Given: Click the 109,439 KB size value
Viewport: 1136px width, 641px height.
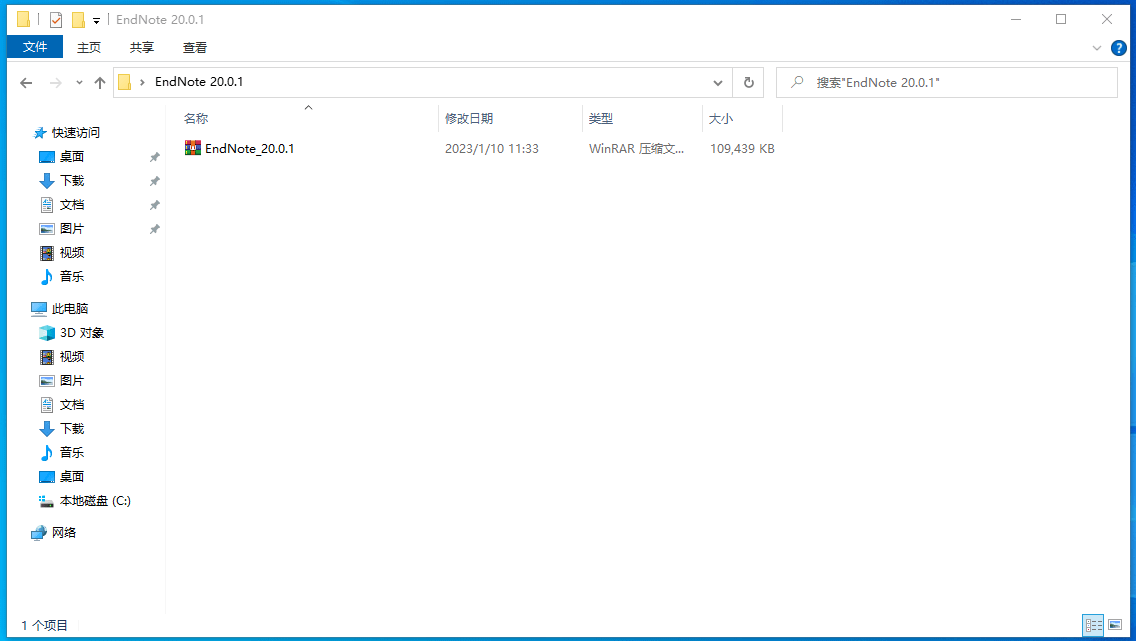Looking at the screenshot, I should point(742,148).
